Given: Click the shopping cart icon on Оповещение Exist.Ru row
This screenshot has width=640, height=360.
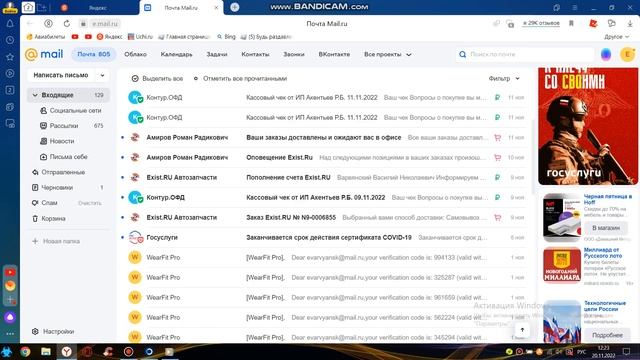Looking at the screenshot, I should point(497,158).
